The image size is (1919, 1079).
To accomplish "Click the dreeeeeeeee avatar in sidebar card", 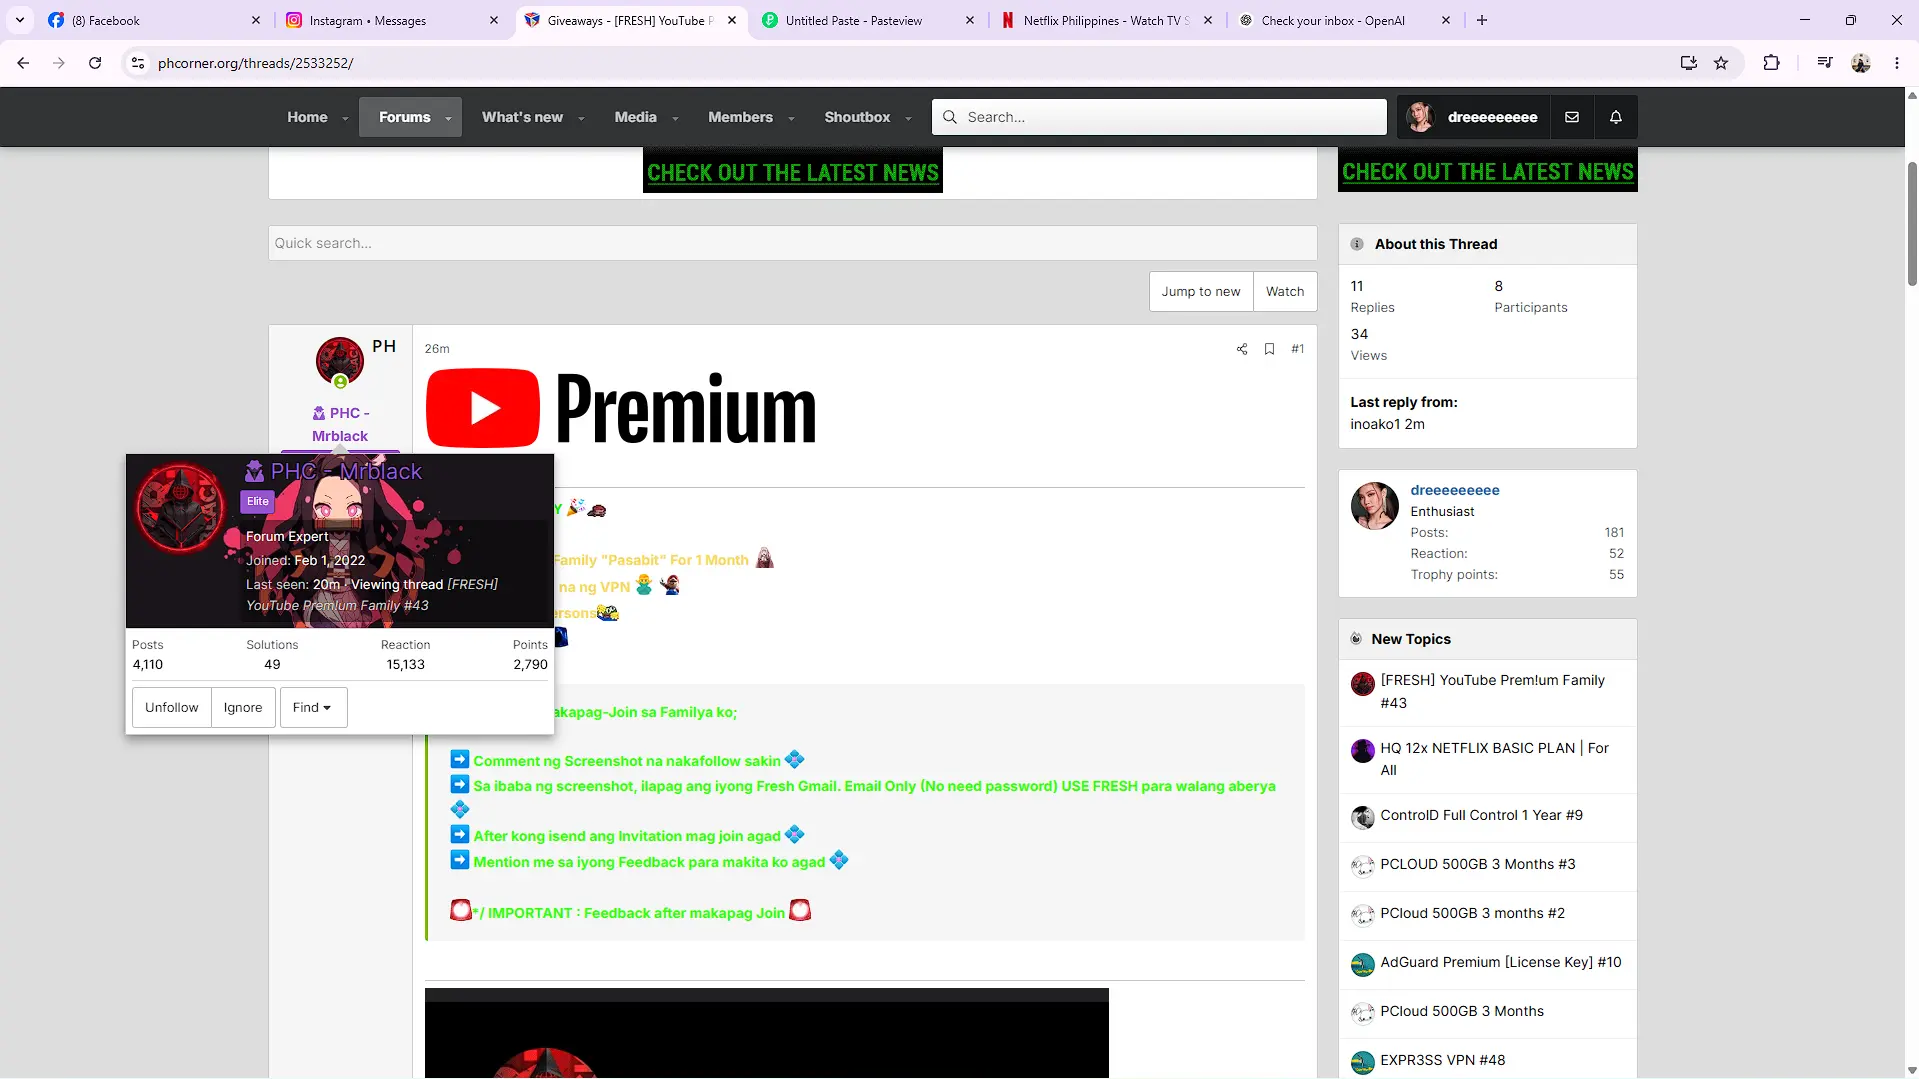I will click(x=1375, y=506).
